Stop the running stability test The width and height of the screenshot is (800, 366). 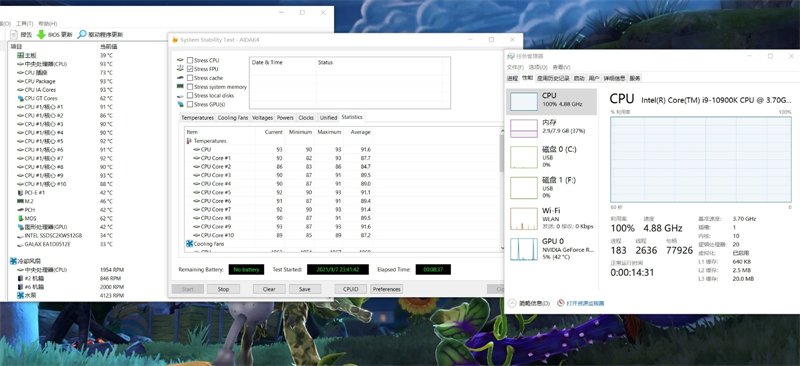click(x=223, y=289)
